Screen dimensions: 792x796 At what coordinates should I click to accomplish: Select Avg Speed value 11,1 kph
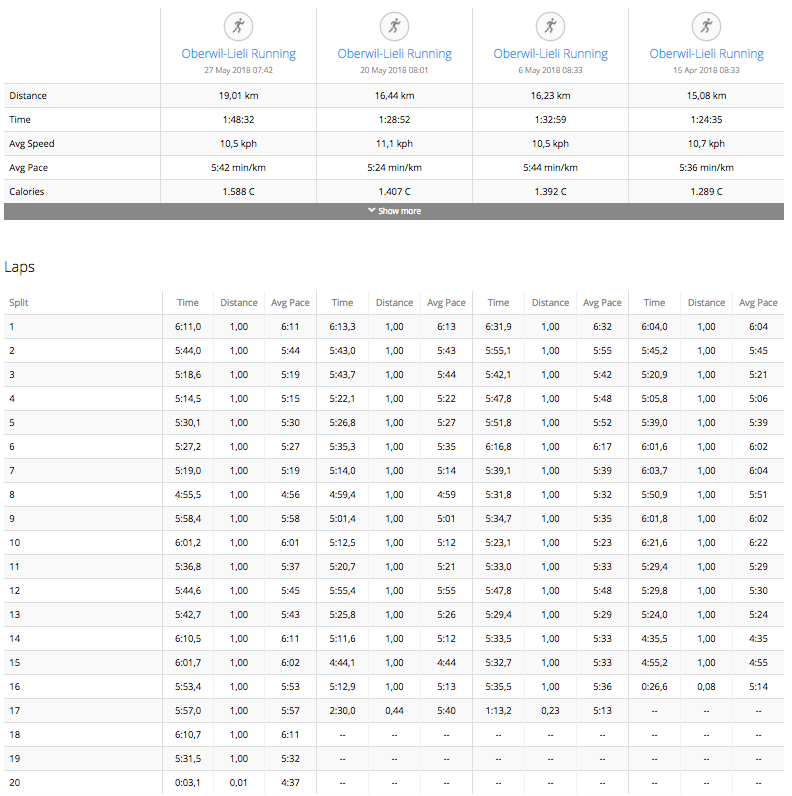point(394,144)
